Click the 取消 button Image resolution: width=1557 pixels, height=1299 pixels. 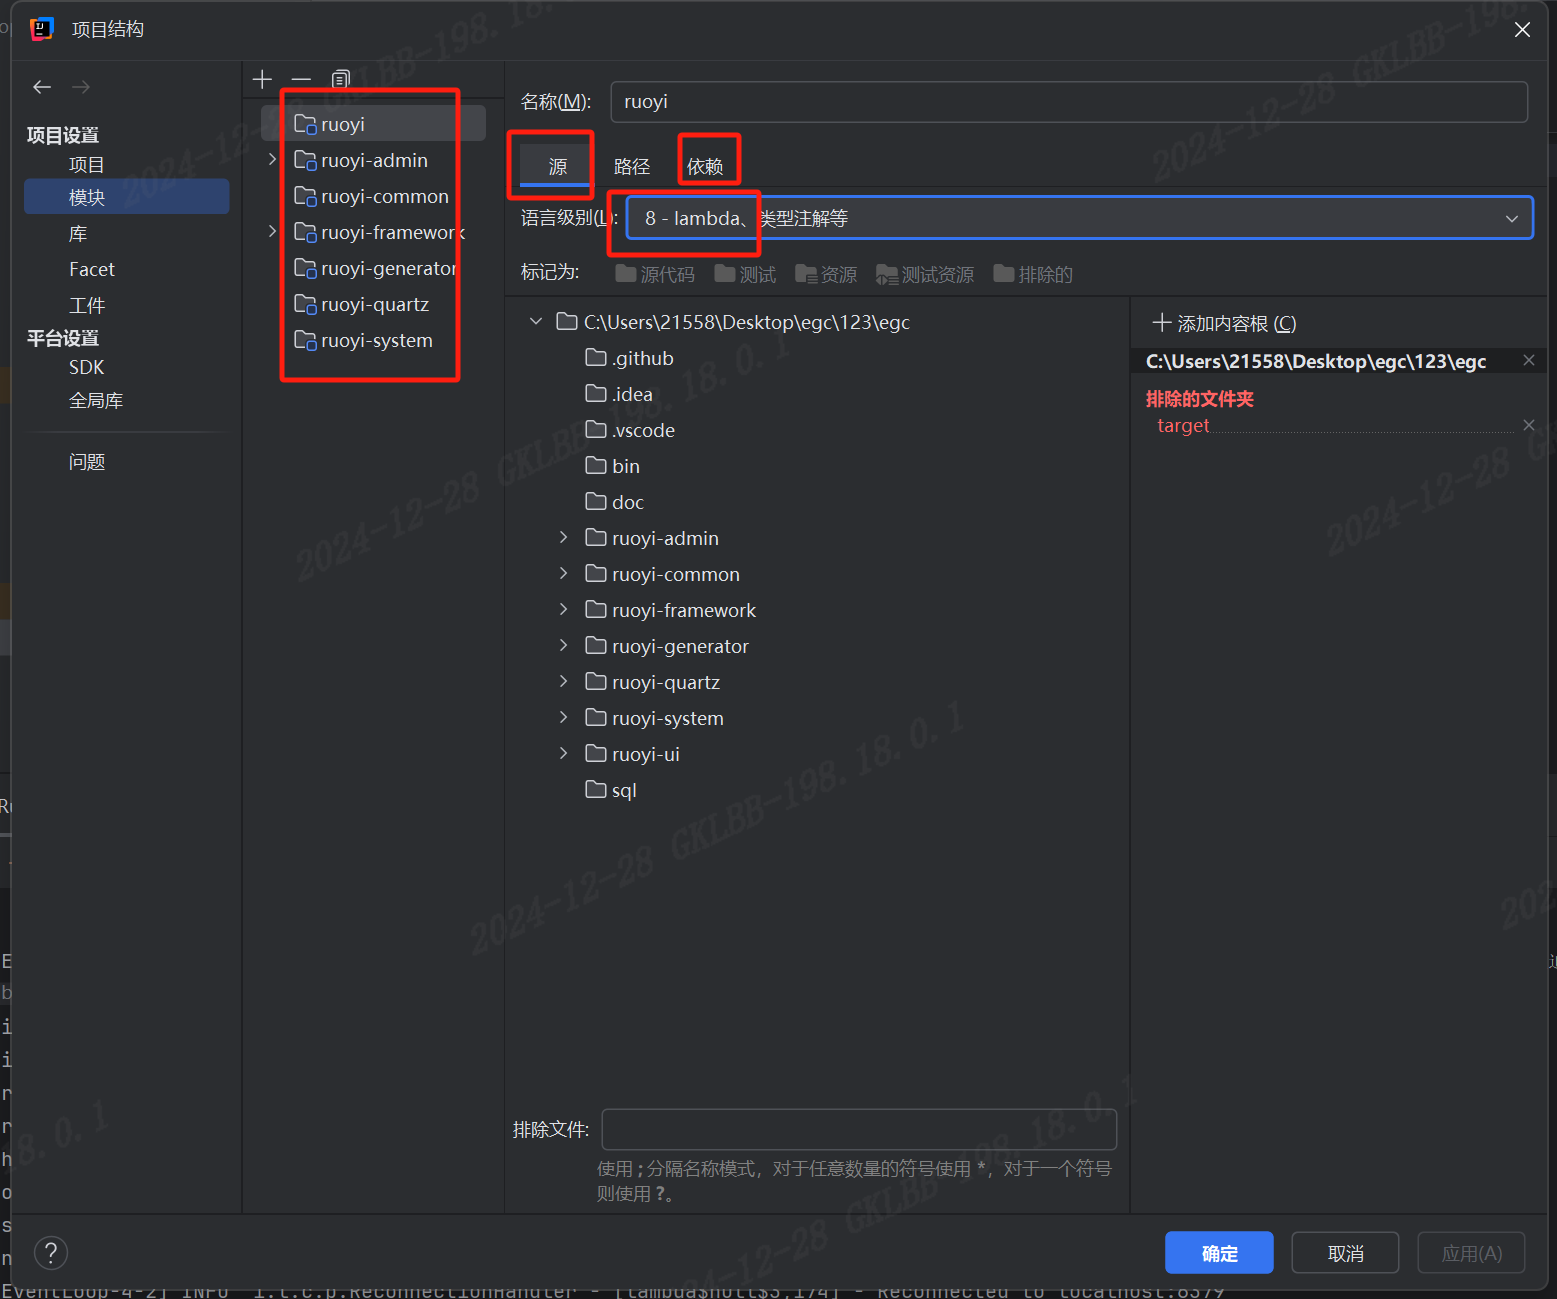point(1345,1252)
